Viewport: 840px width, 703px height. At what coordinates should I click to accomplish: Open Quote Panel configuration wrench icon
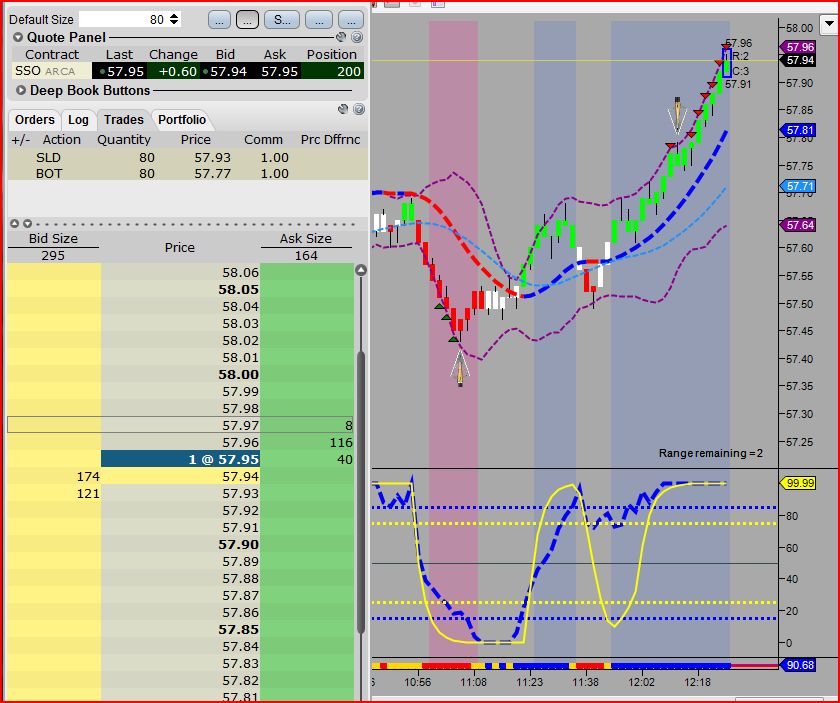[341, 37]
